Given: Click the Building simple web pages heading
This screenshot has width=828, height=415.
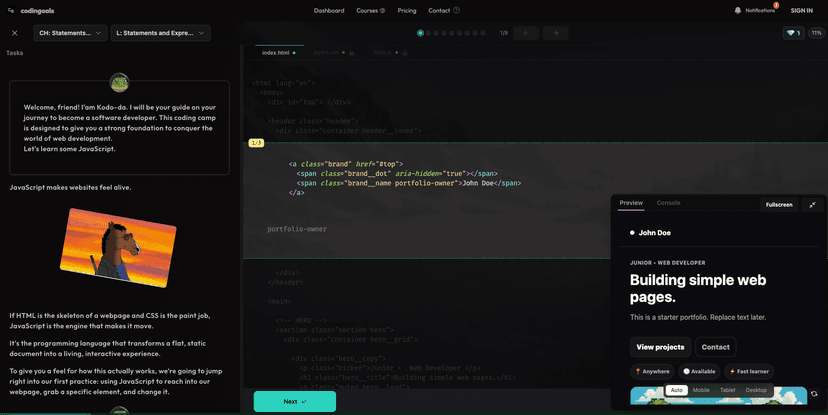Looking at the screenshot, I should click(698, 288).
